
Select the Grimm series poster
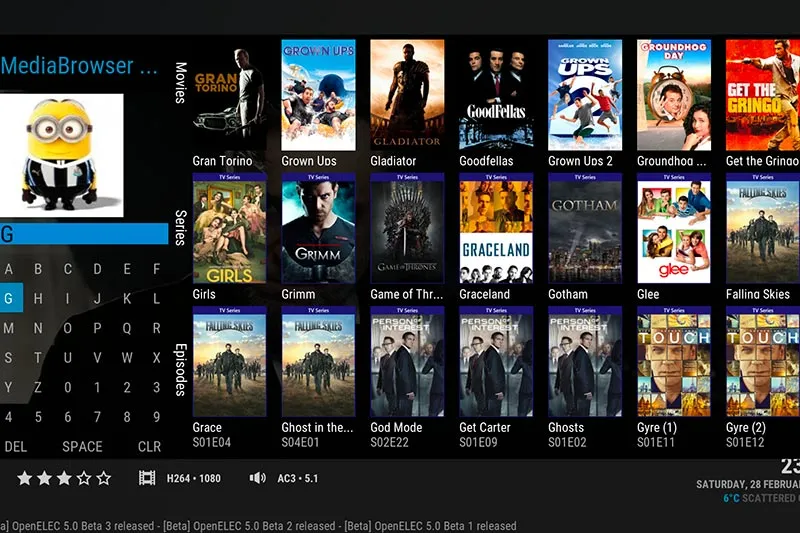318,228
